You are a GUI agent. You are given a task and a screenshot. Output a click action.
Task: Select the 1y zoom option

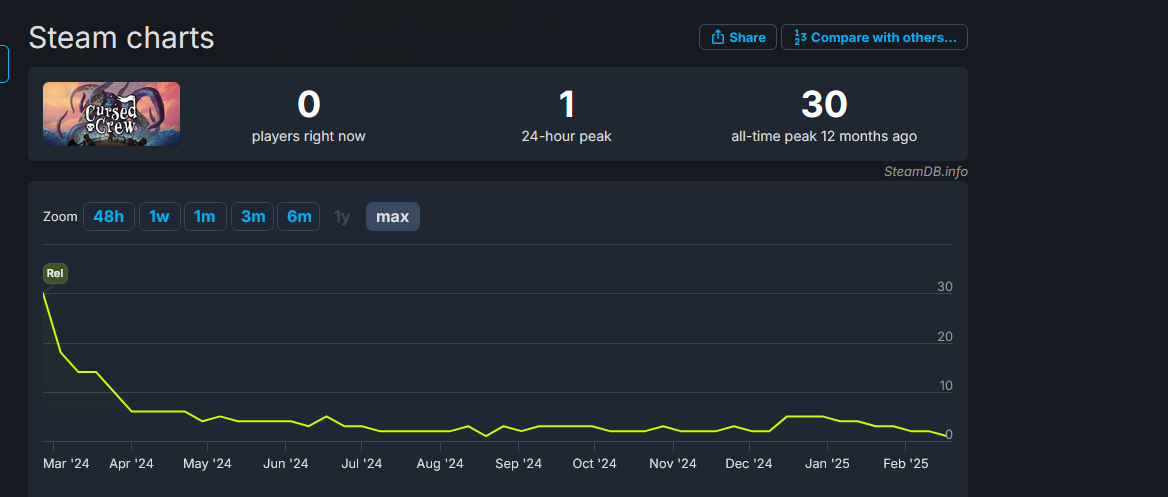[342, 217]
